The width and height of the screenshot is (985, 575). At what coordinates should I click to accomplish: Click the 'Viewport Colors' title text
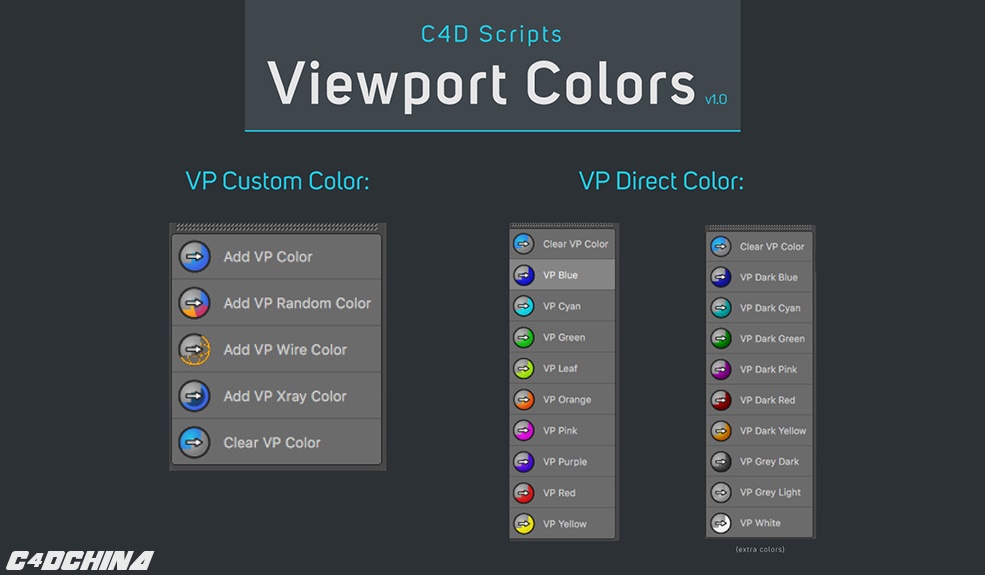click(x=481, y=85)
